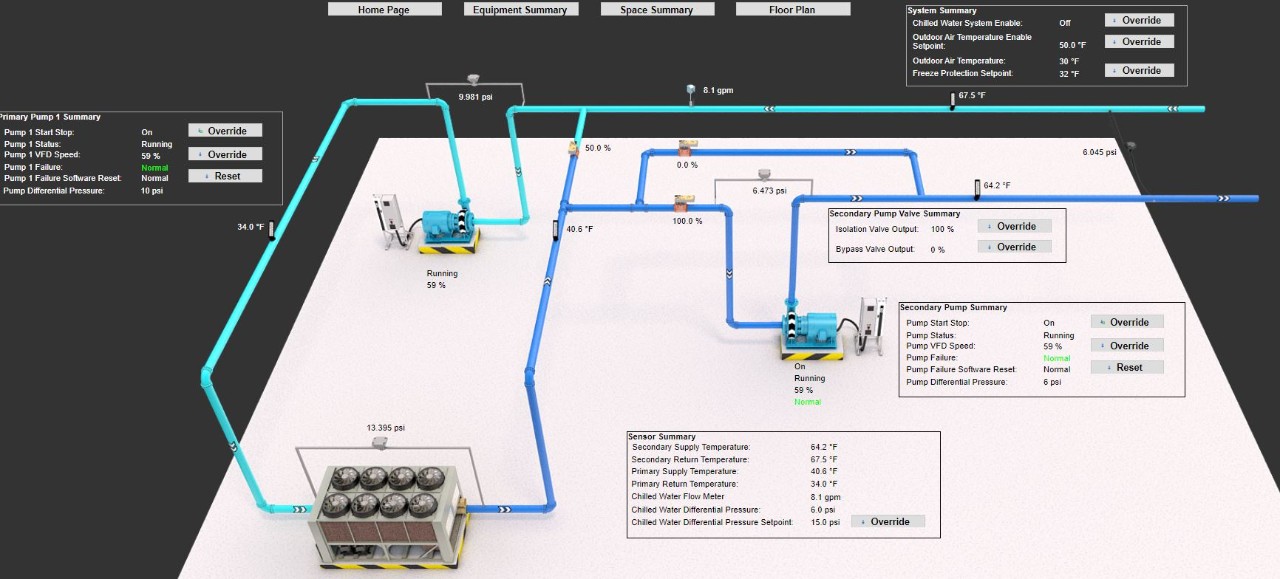The height and width of the screenshot is (579, 1280).
Task: Override the Chilled Water Differential Pressure Setpoint
Action: click(888, 521)
